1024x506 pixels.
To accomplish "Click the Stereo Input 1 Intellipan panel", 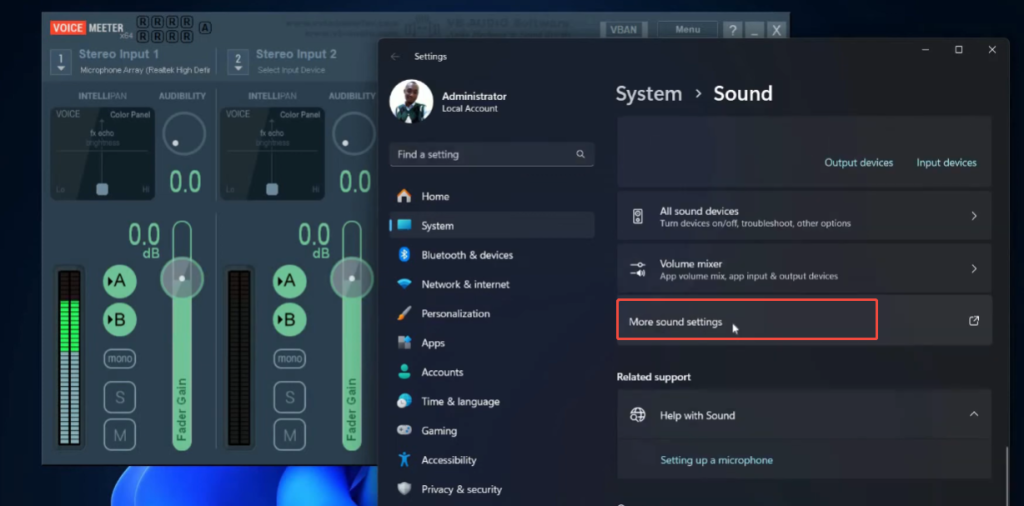I will point(103,153).
